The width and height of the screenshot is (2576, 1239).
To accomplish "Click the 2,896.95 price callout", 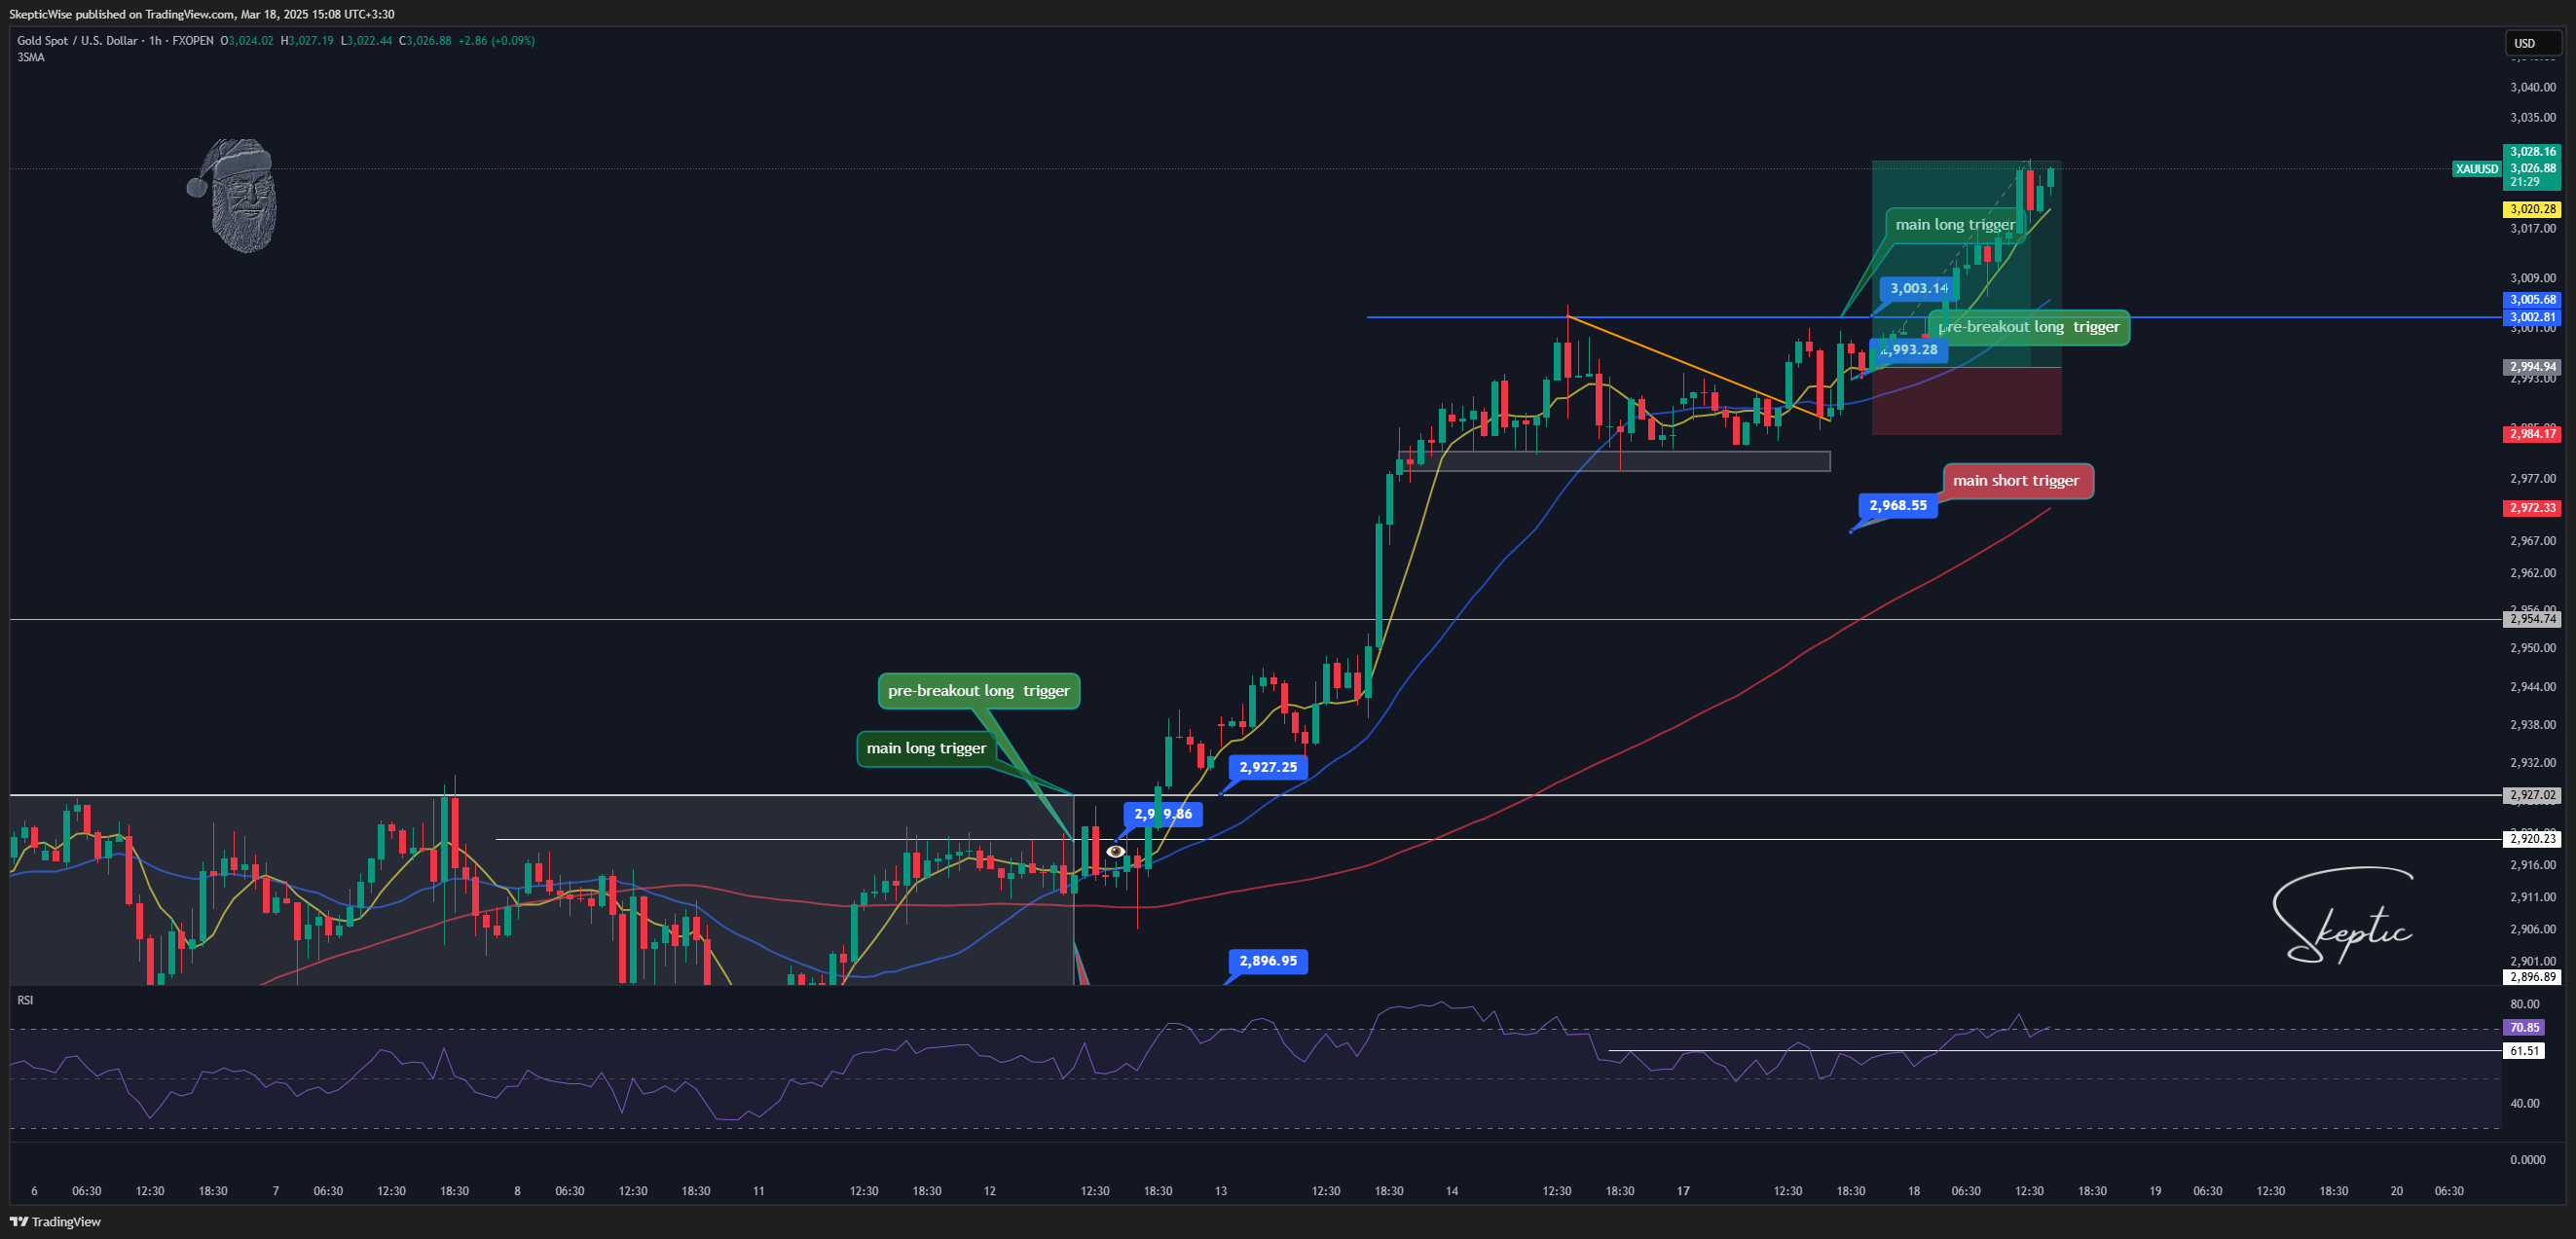I will (x=1267, y=961).
